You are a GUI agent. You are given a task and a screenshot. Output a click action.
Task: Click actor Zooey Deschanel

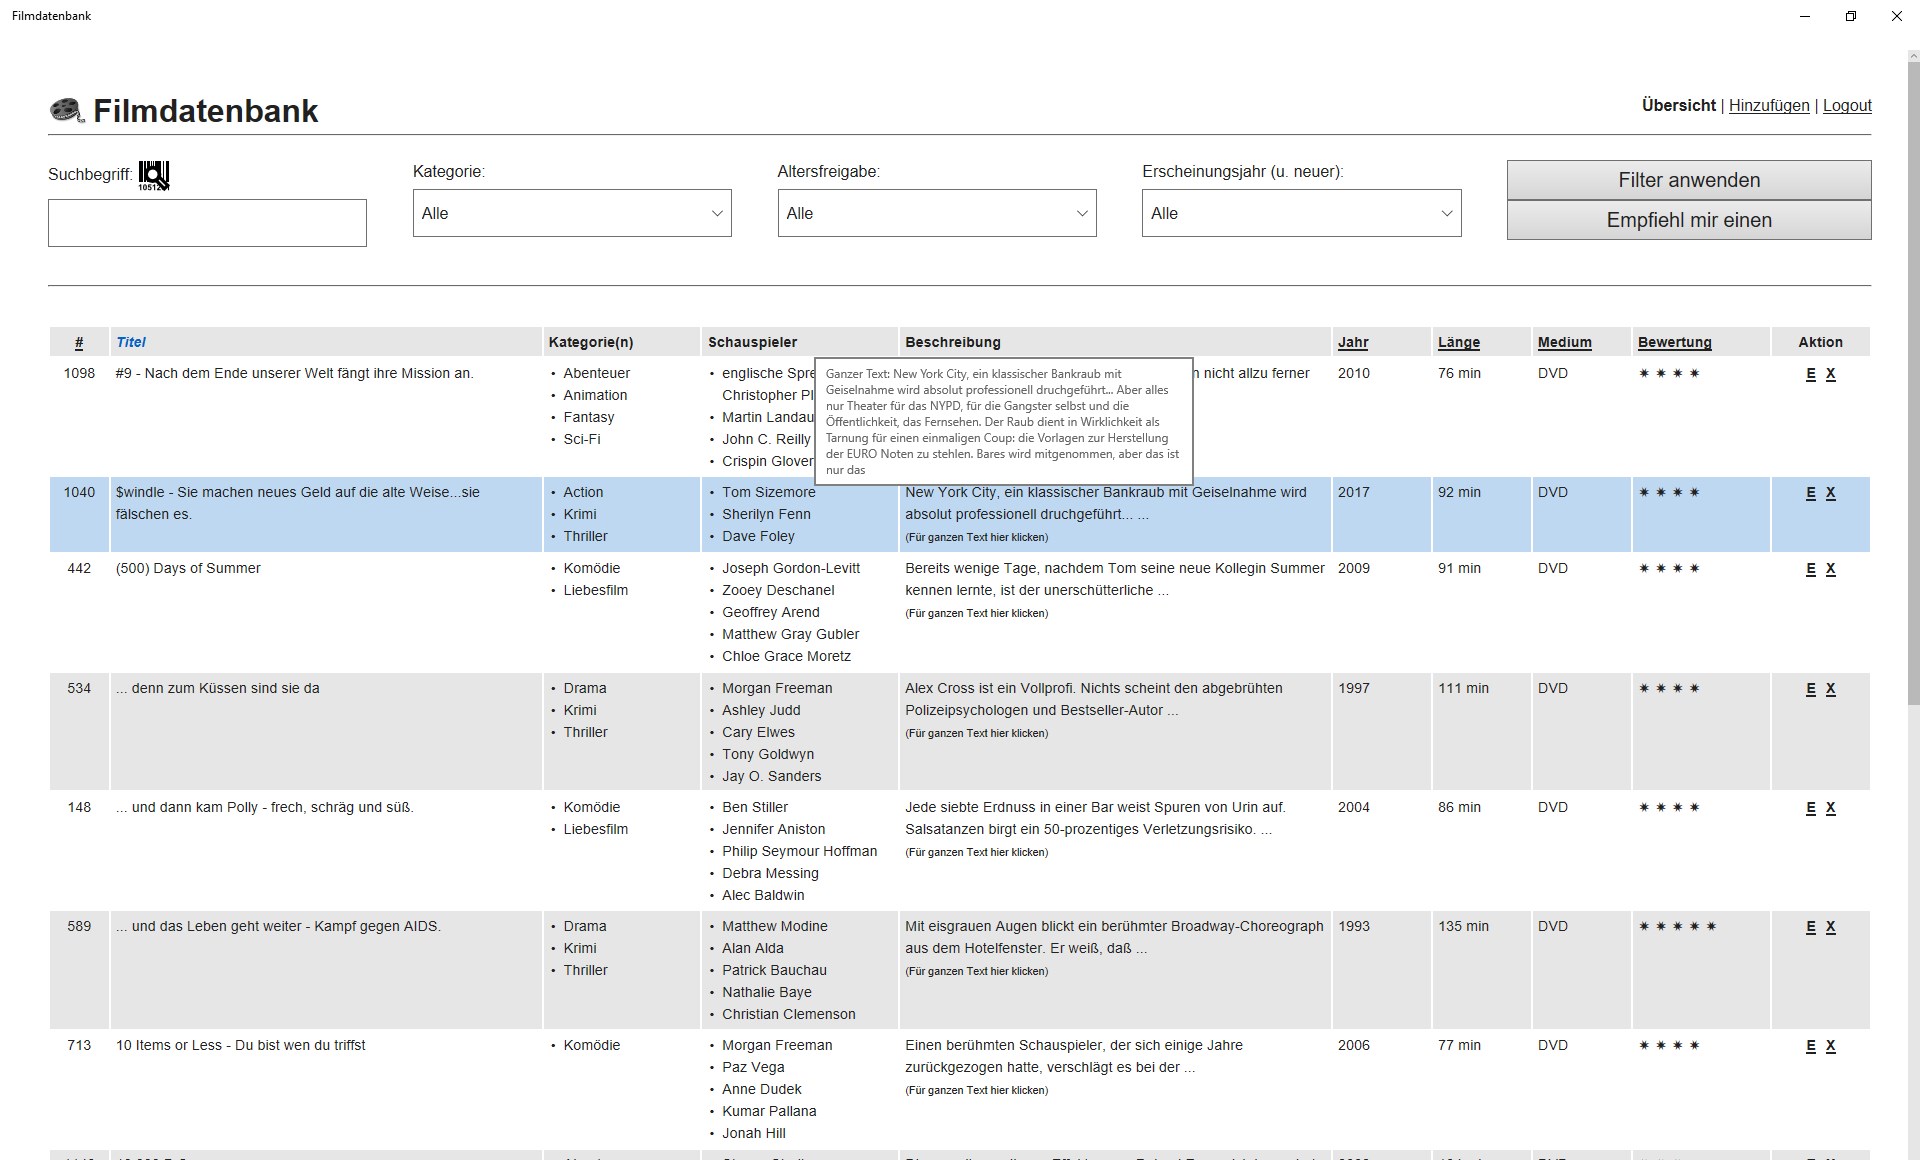coord(778,590)
